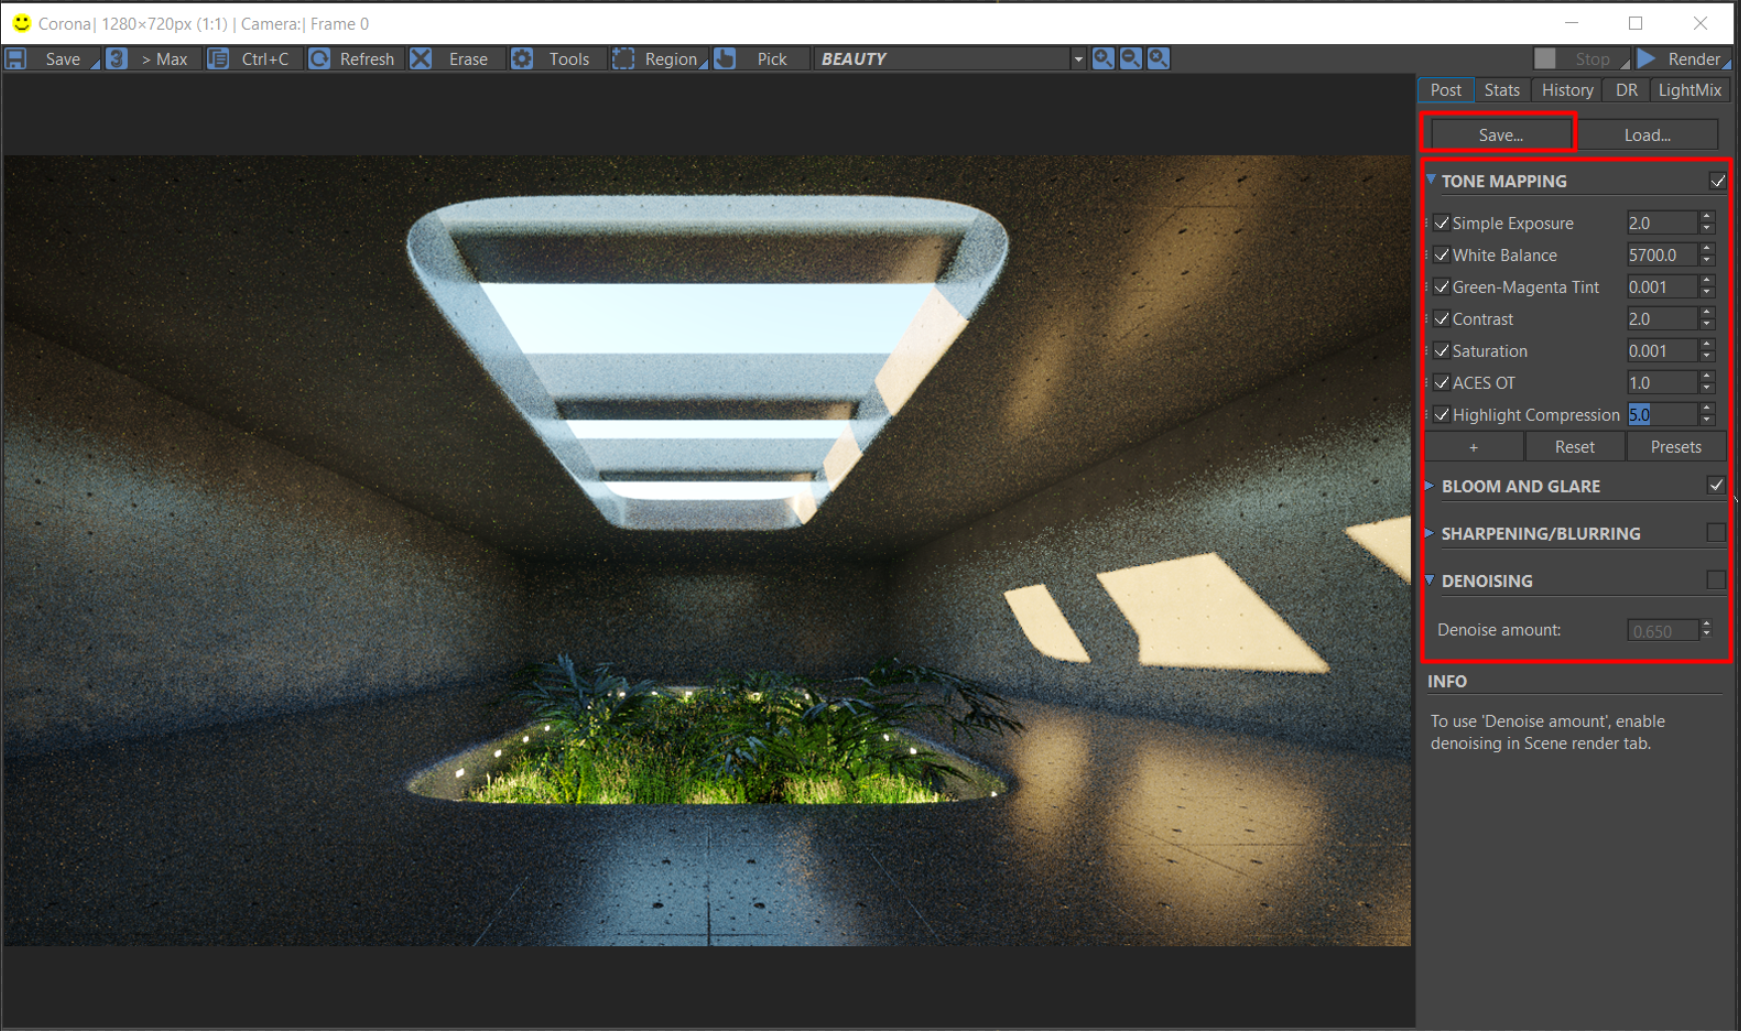Open the History tab
The width and height of the screenshot is (1741, 1031).
coord(1566,89)
